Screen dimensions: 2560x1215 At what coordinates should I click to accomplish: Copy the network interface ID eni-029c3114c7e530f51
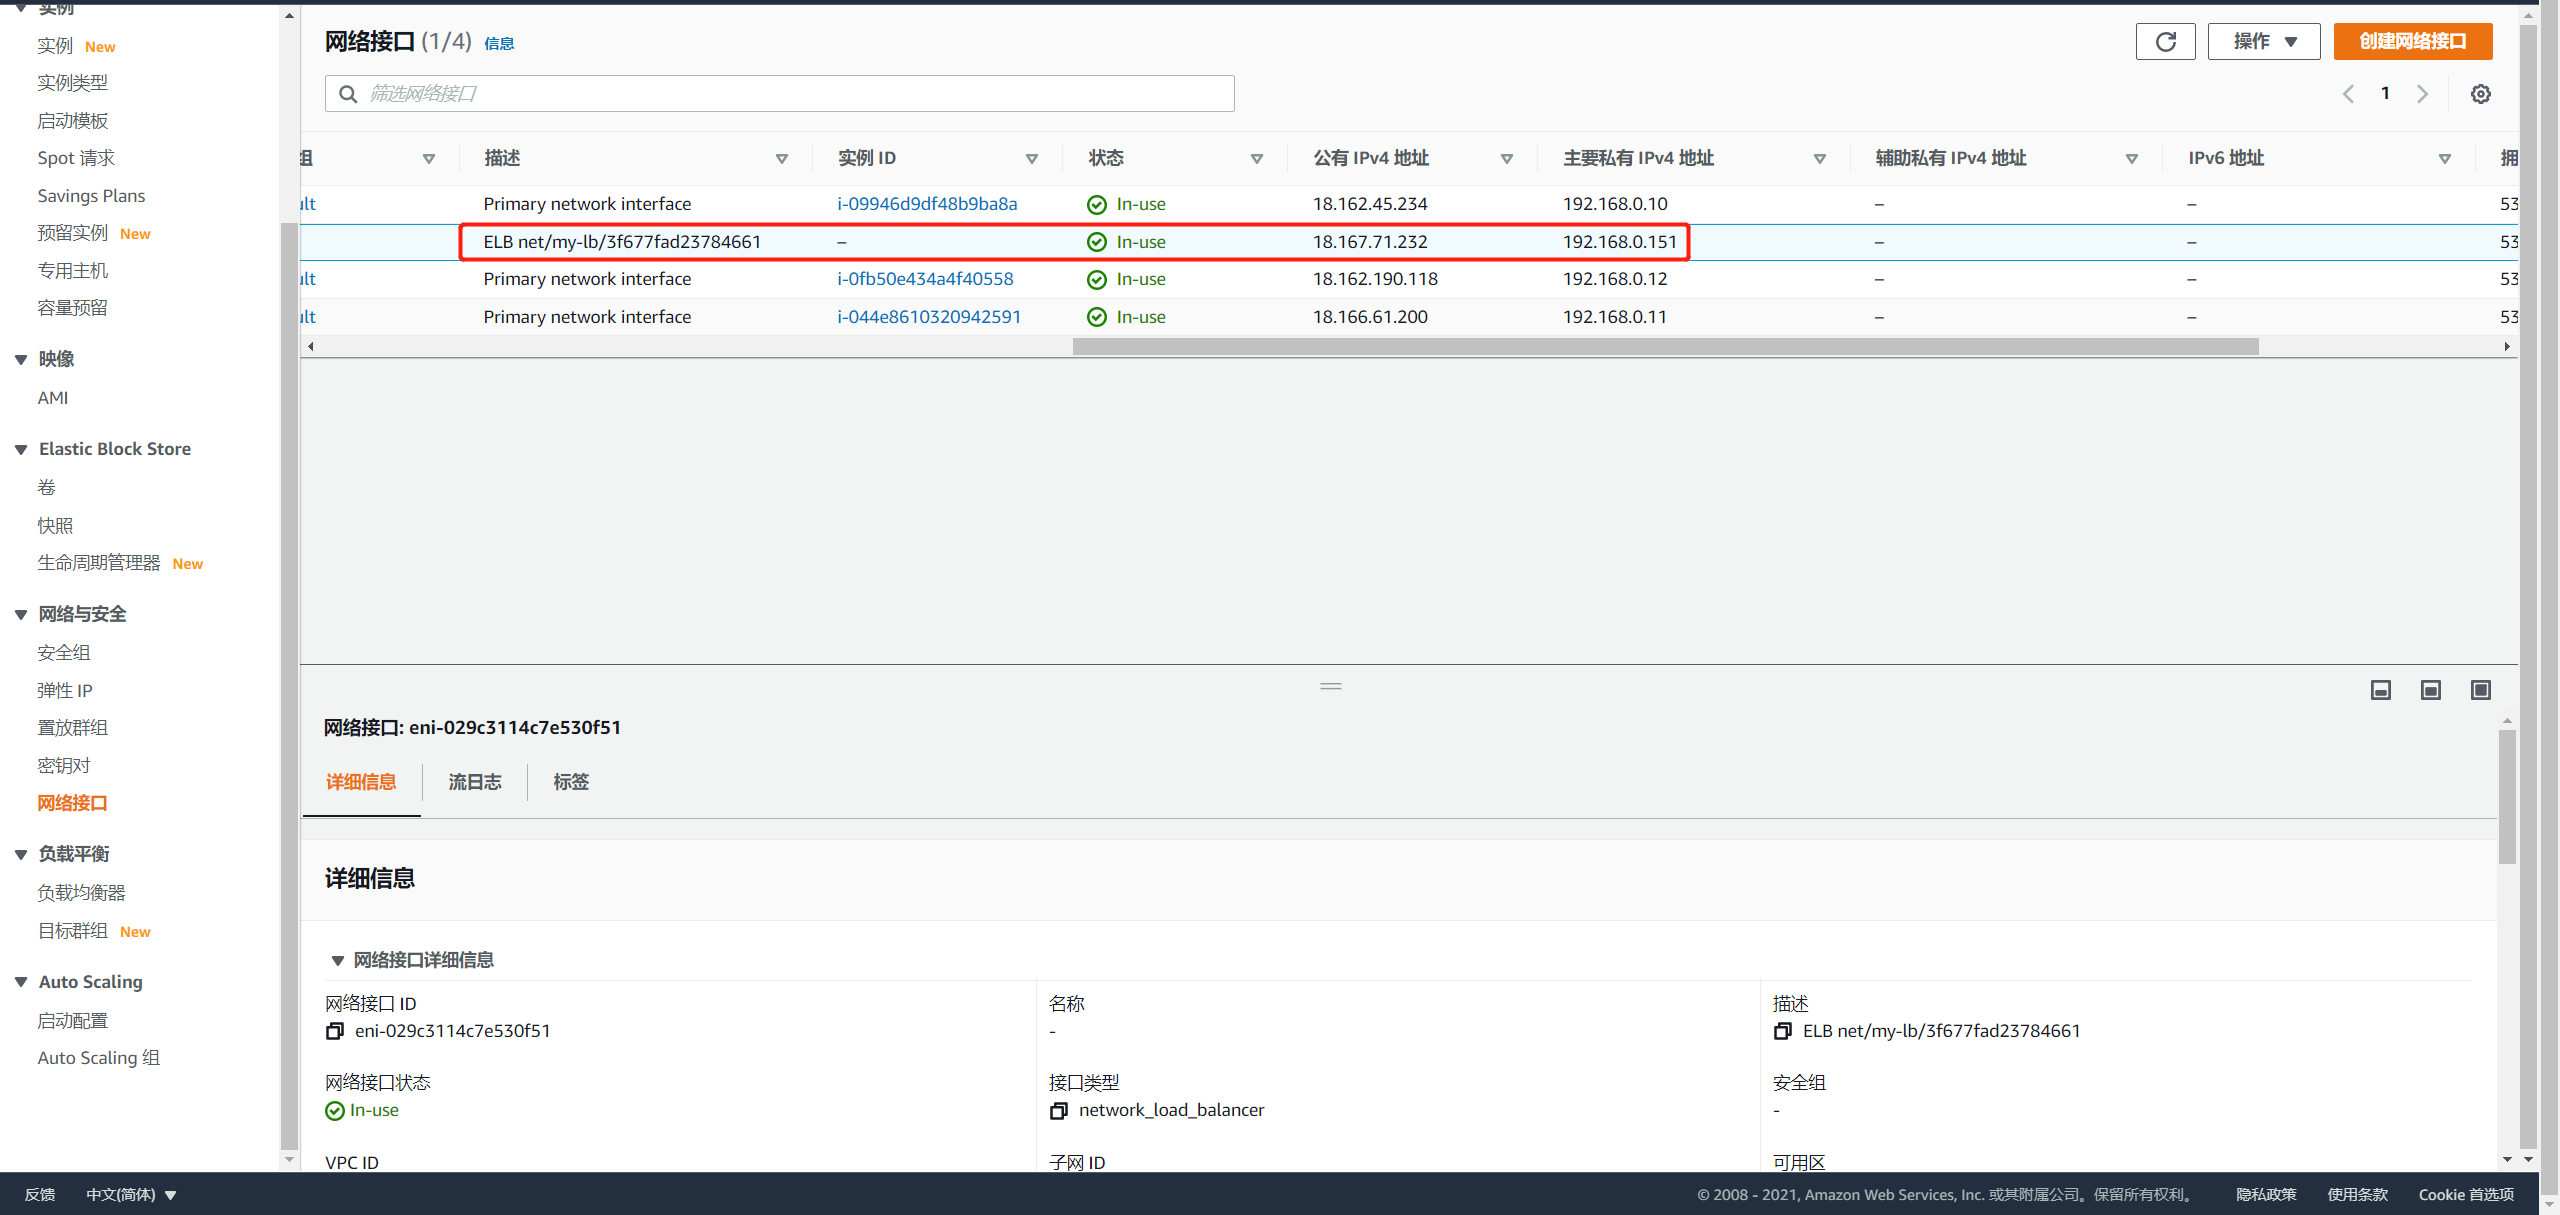point(335,1031)
